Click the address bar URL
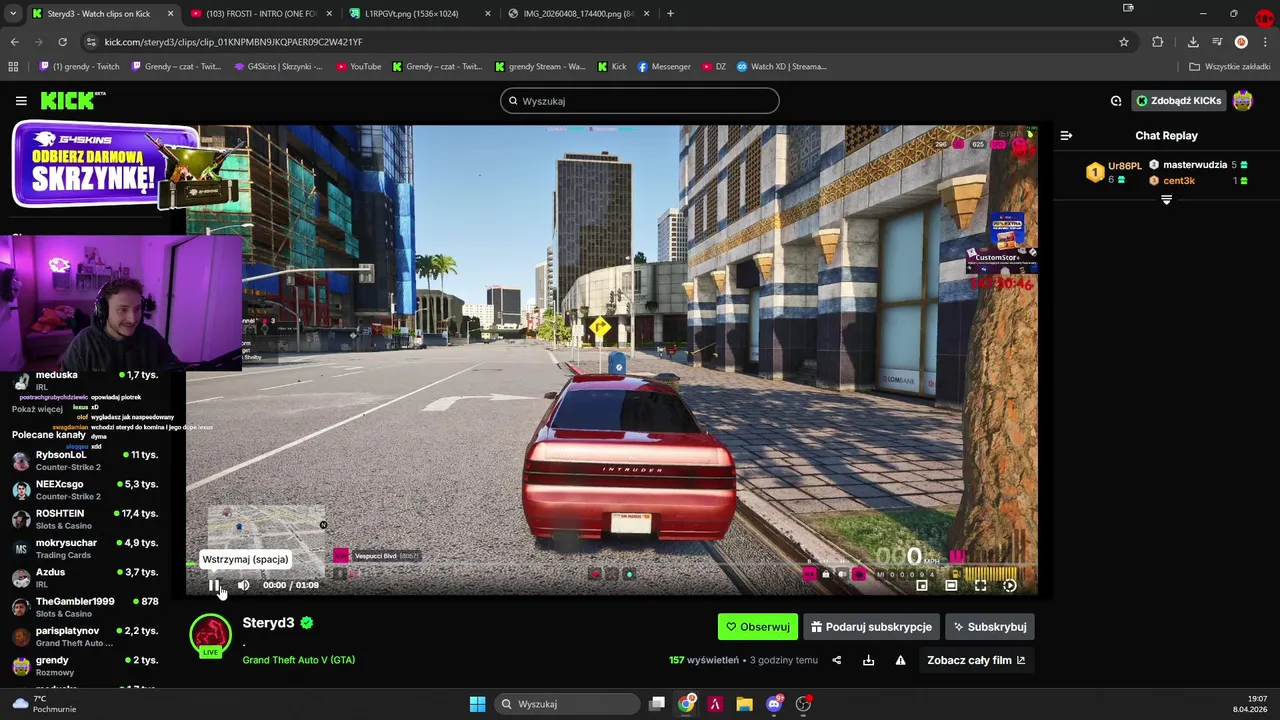This screenshot has height=720, width=1280. pyautogui.click(x=233, y=42)
